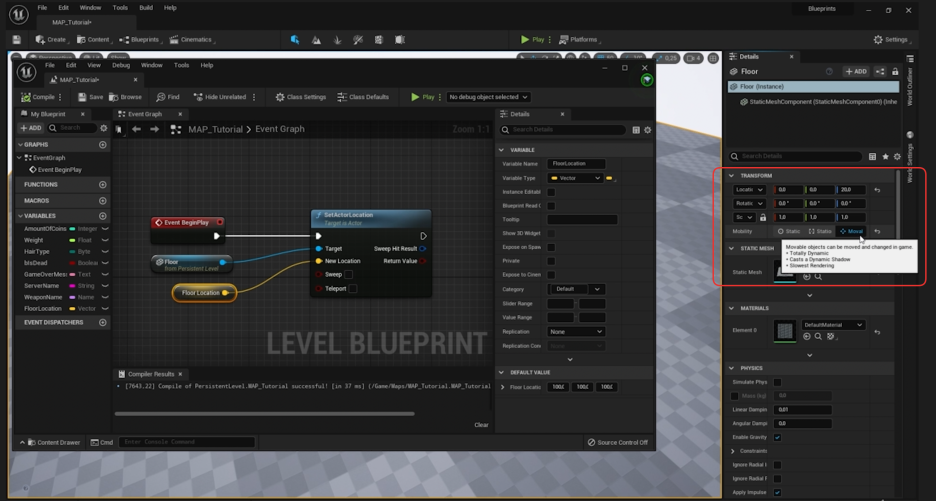Check the Expose on Spawn option
Image resolution: width=936 pixels, height=501 pixels.
pyautogui.click(x=551, y=247)
